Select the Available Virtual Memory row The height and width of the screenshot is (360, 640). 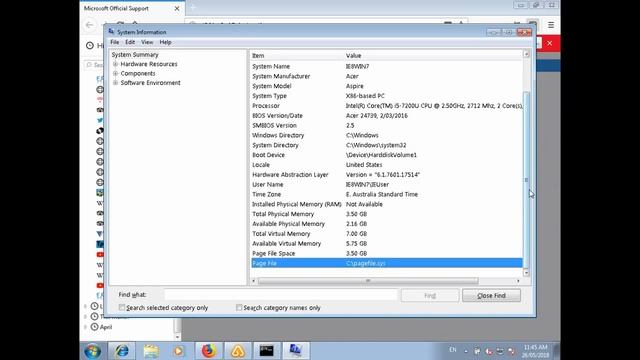[387, 244]
